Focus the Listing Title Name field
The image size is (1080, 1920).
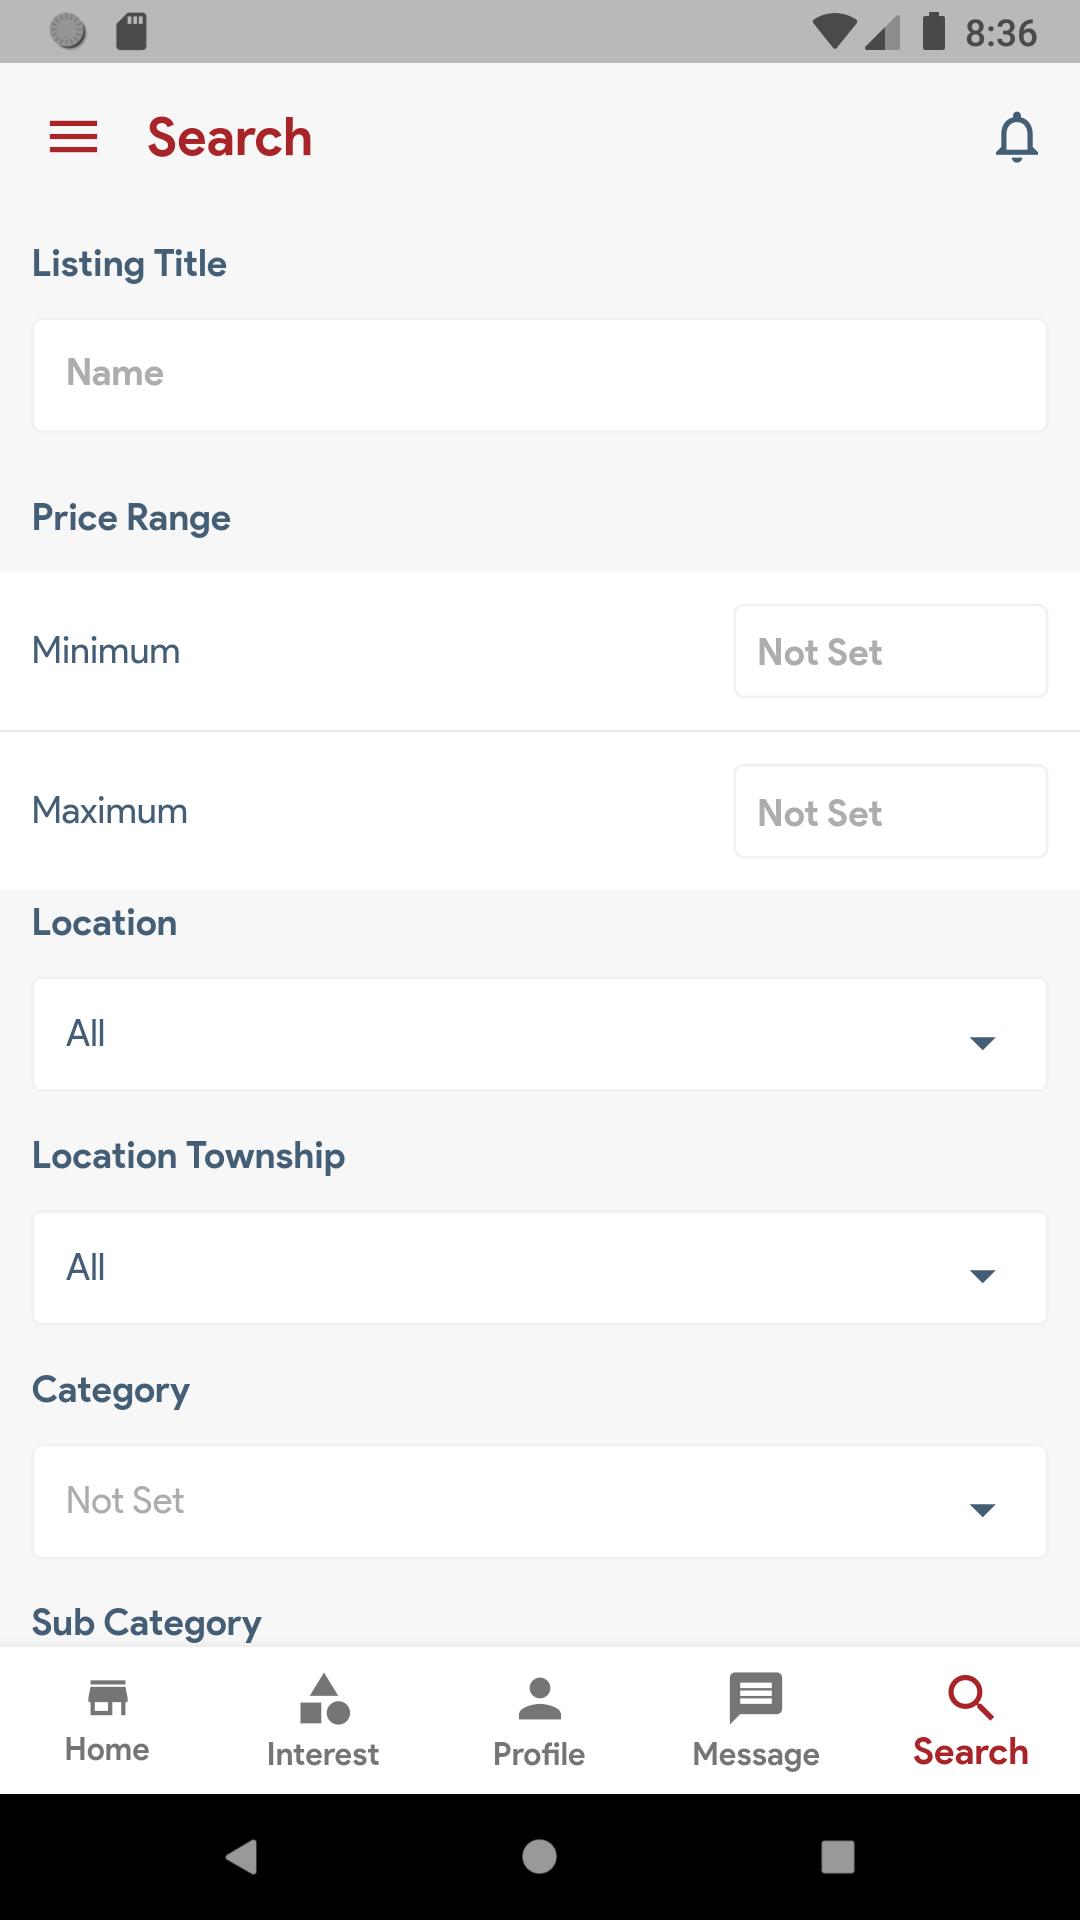click(x=540, y=375)
